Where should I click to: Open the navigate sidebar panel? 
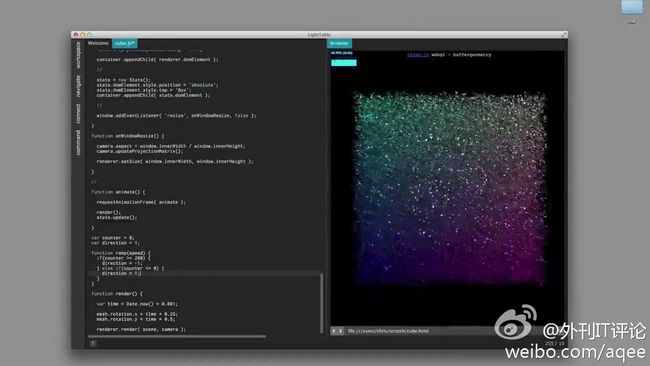click(78, 86)
